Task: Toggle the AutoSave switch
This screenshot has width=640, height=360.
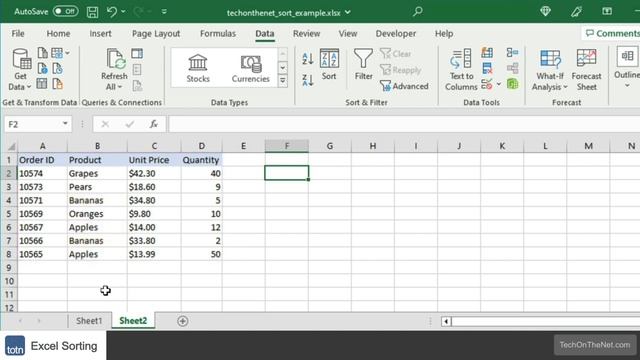Action: coord(65,11)
